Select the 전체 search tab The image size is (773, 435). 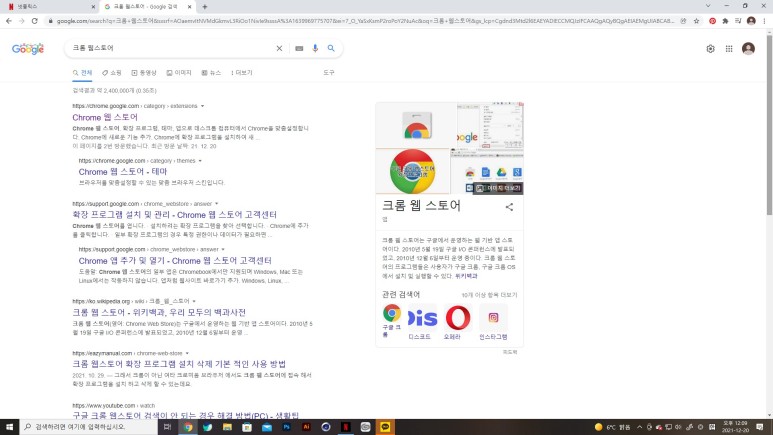(x=82, y=73)
